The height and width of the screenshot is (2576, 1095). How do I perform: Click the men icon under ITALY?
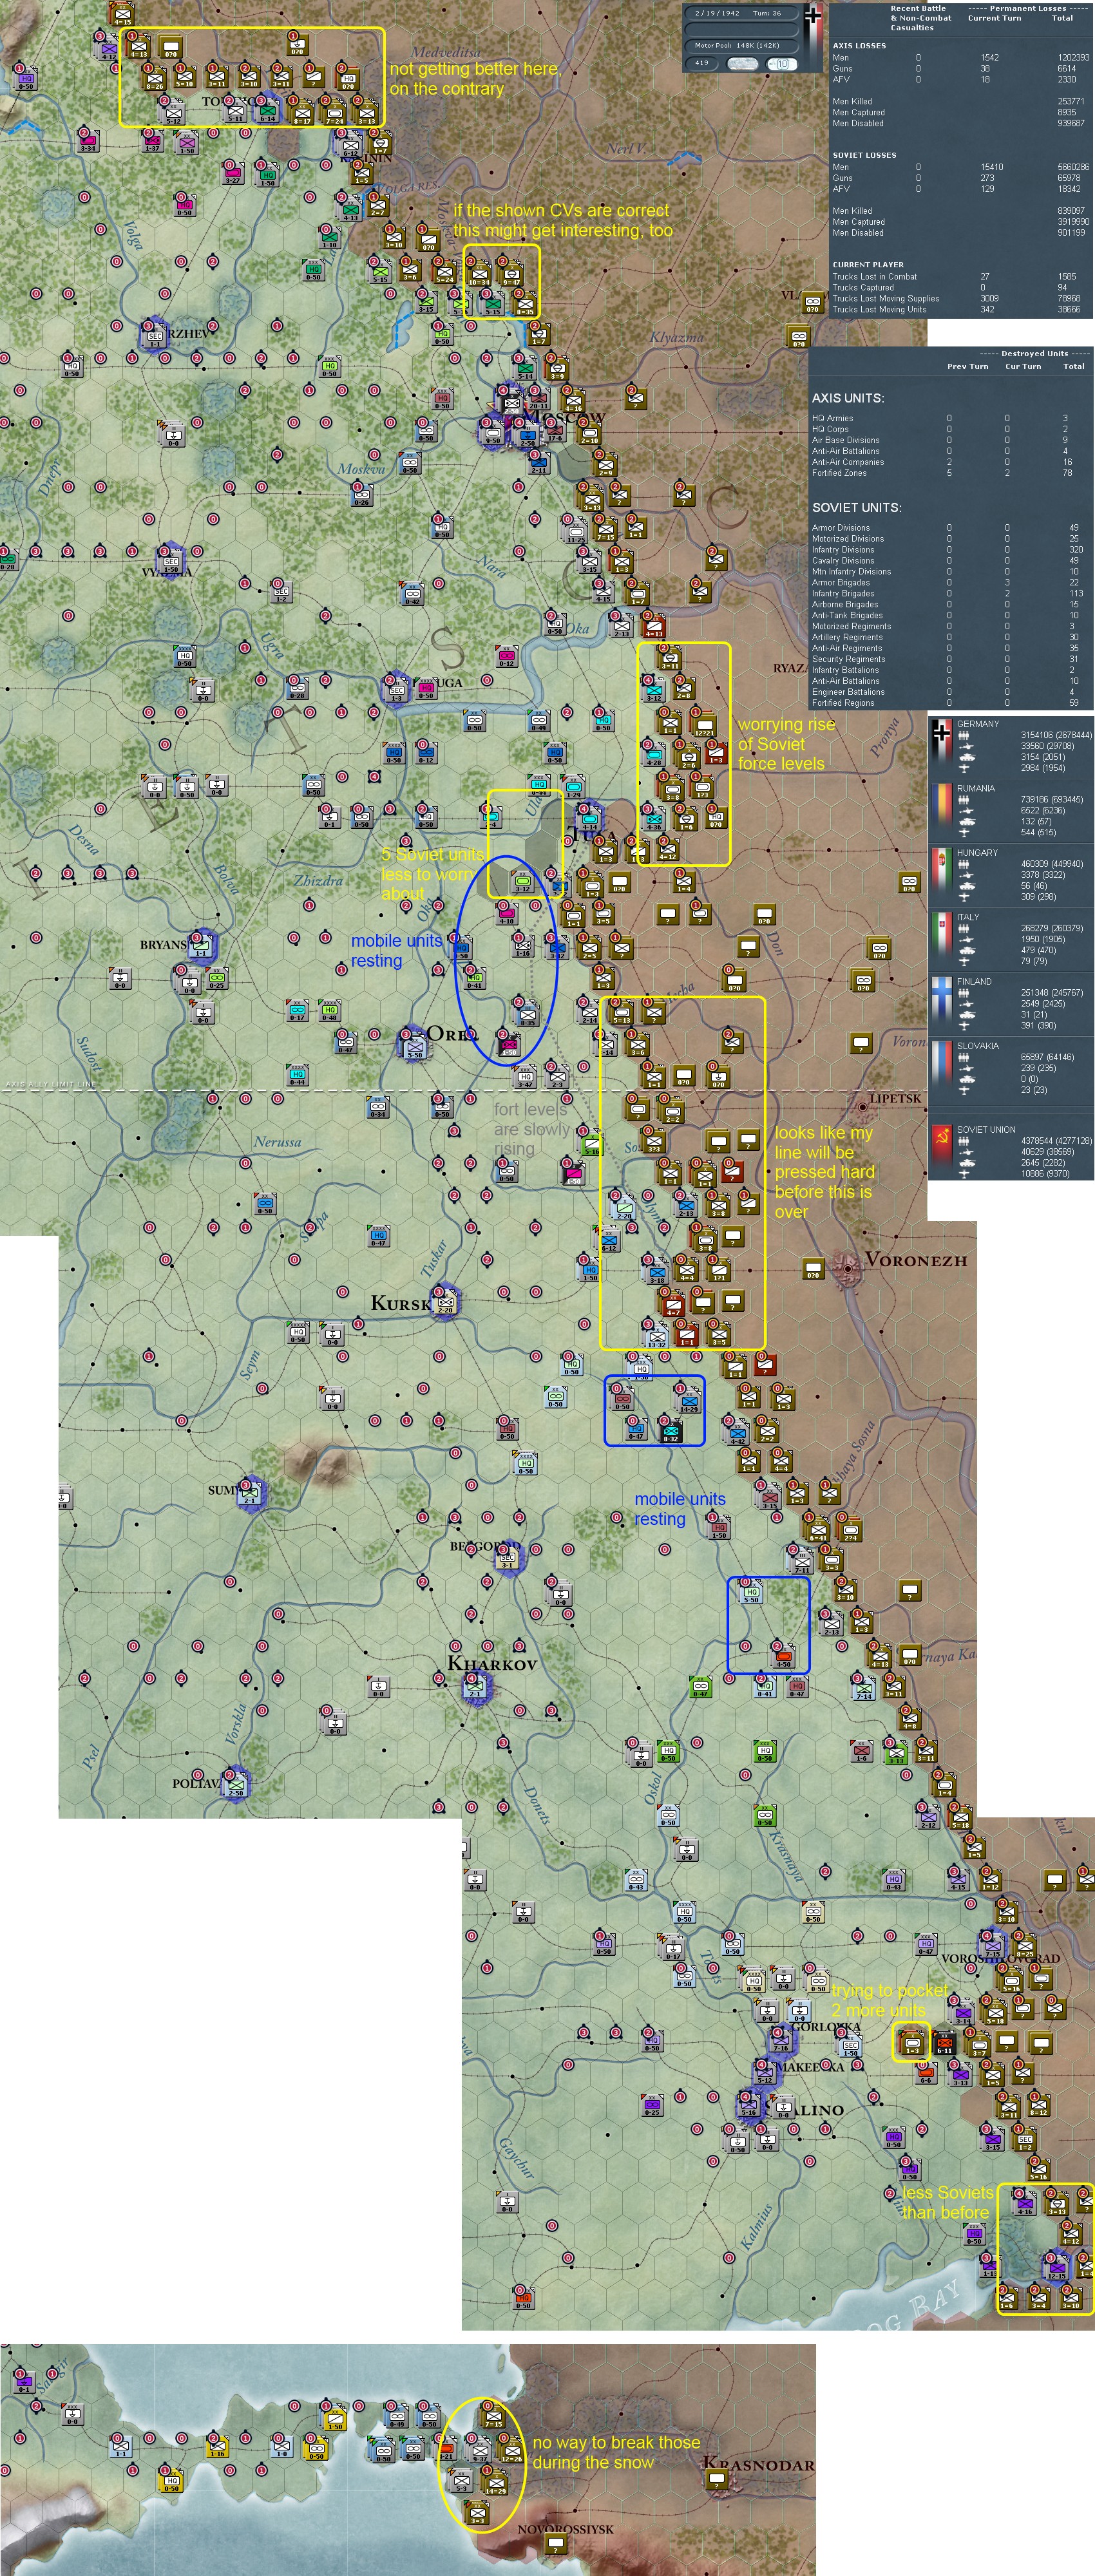(965, 928)
